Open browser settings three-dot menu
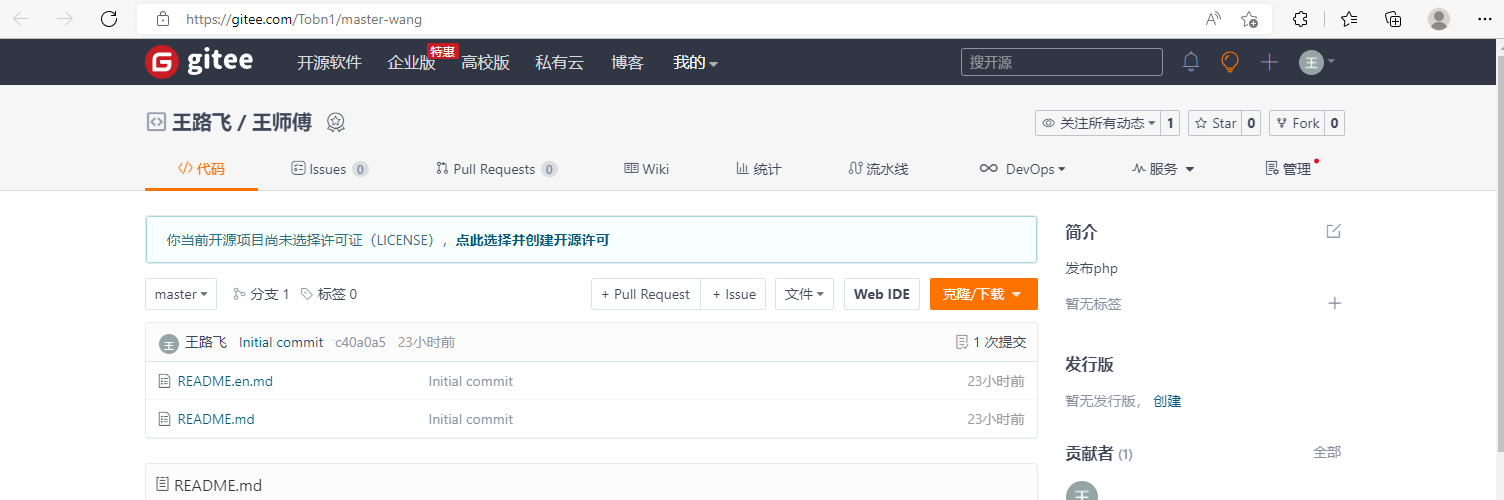This screenshot has height=500, width=1504. pyautogui.click(x=1484, y=19)
